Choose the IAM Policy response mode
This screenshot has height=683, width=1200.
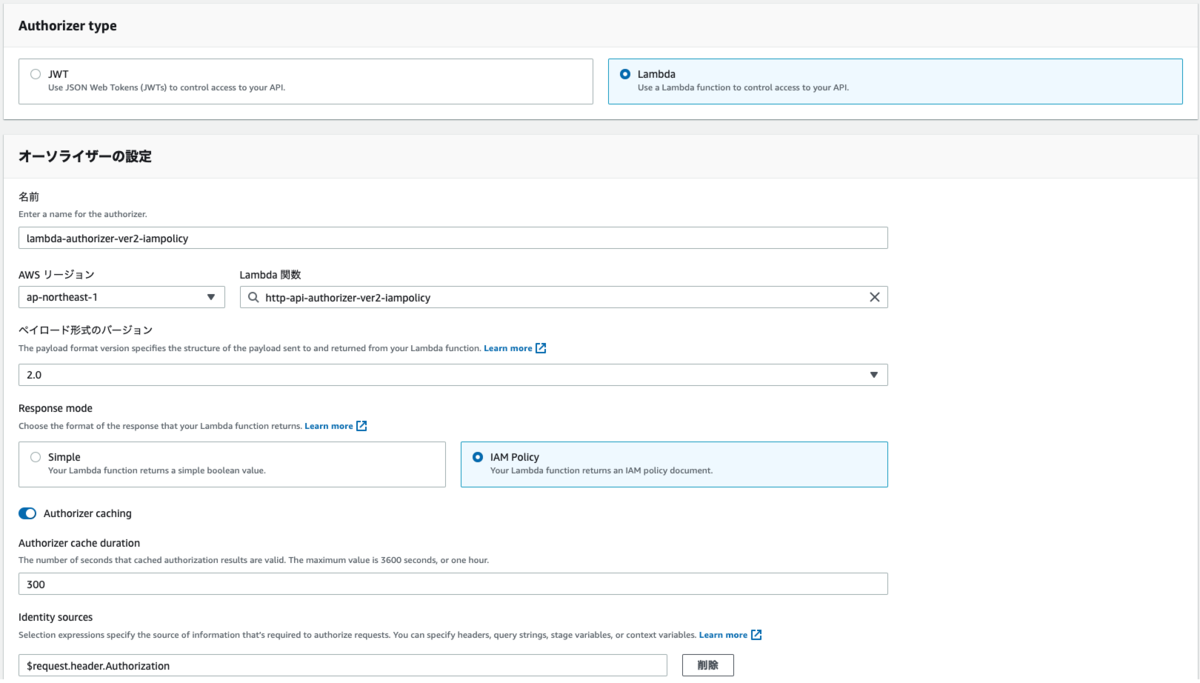[x=478, y=457]
